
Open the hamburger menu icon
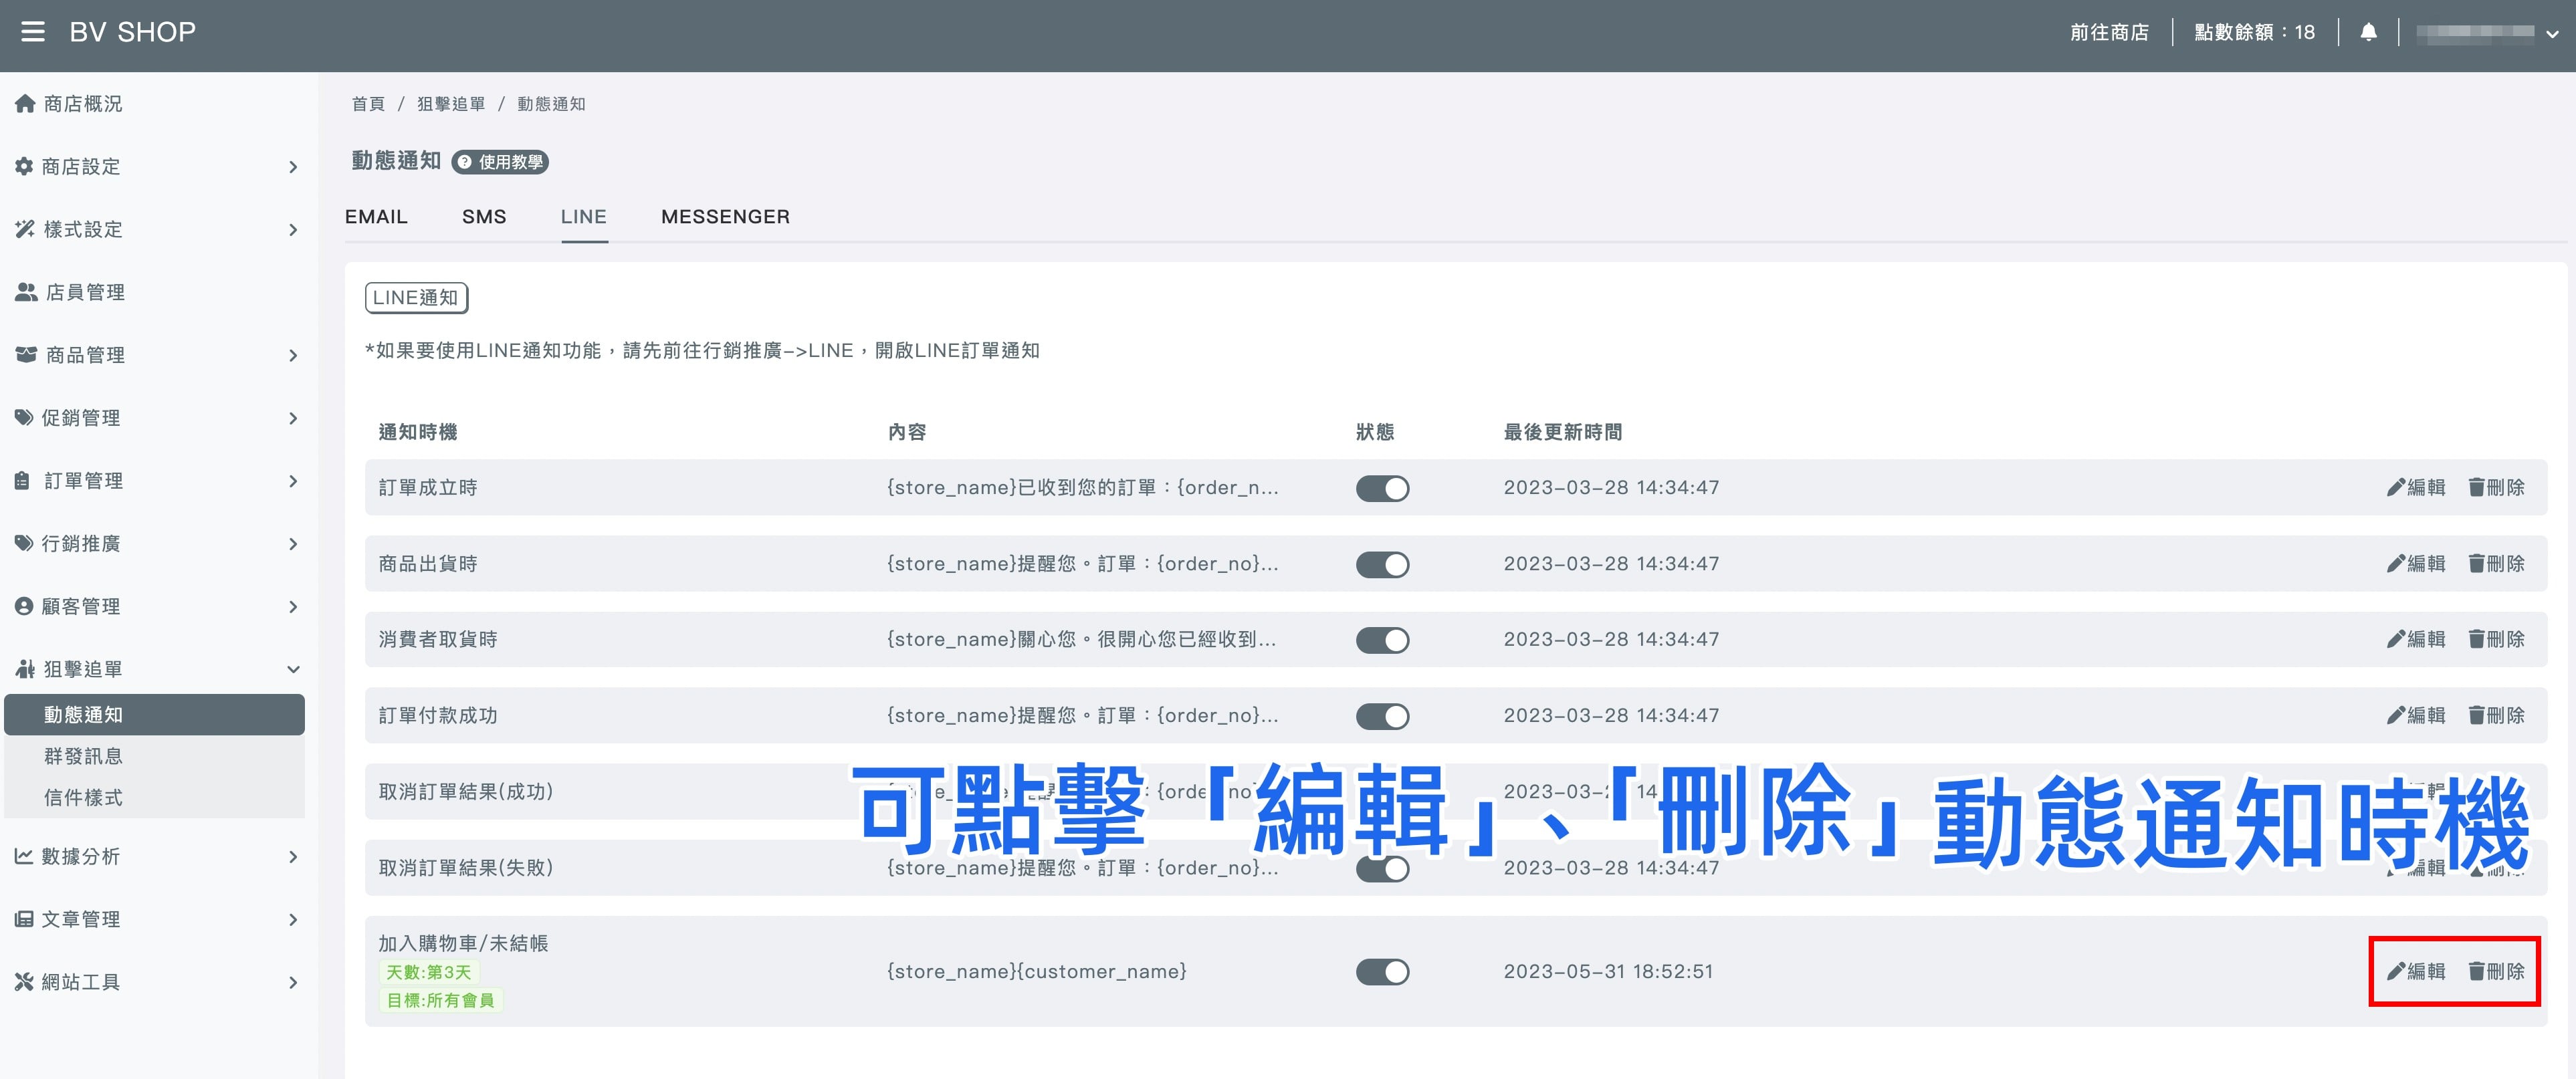click(33, 32)
